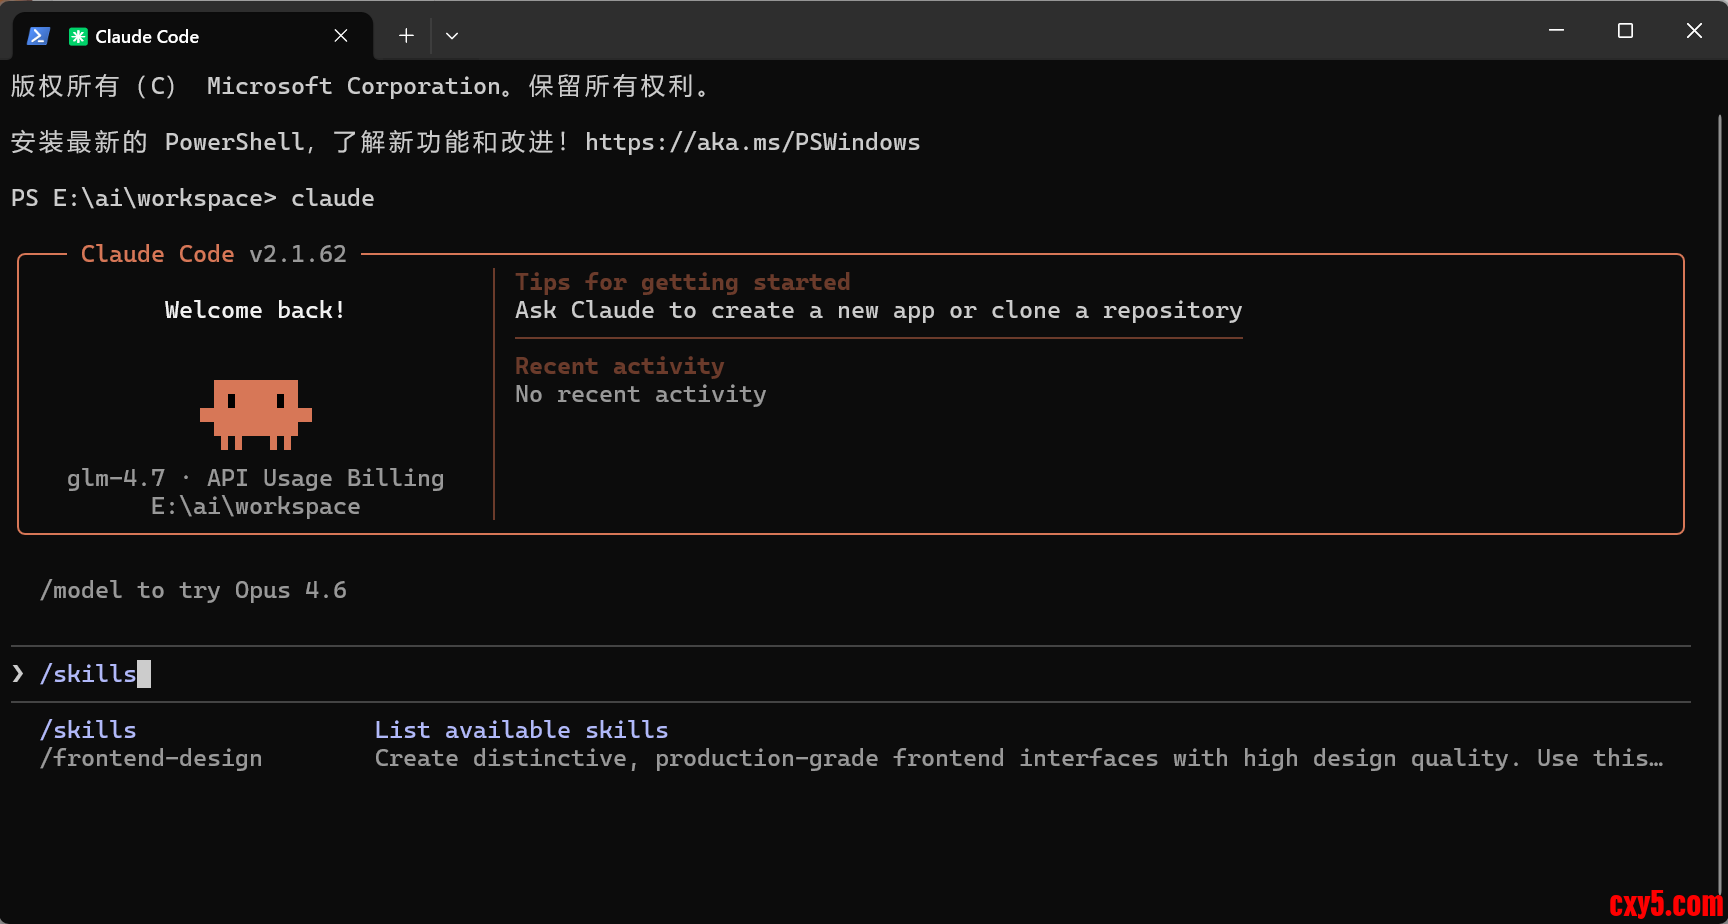The image size is (1728, 924).
Task: Expand the new tab profile dropdown
Action: click(x=452, y=36)
